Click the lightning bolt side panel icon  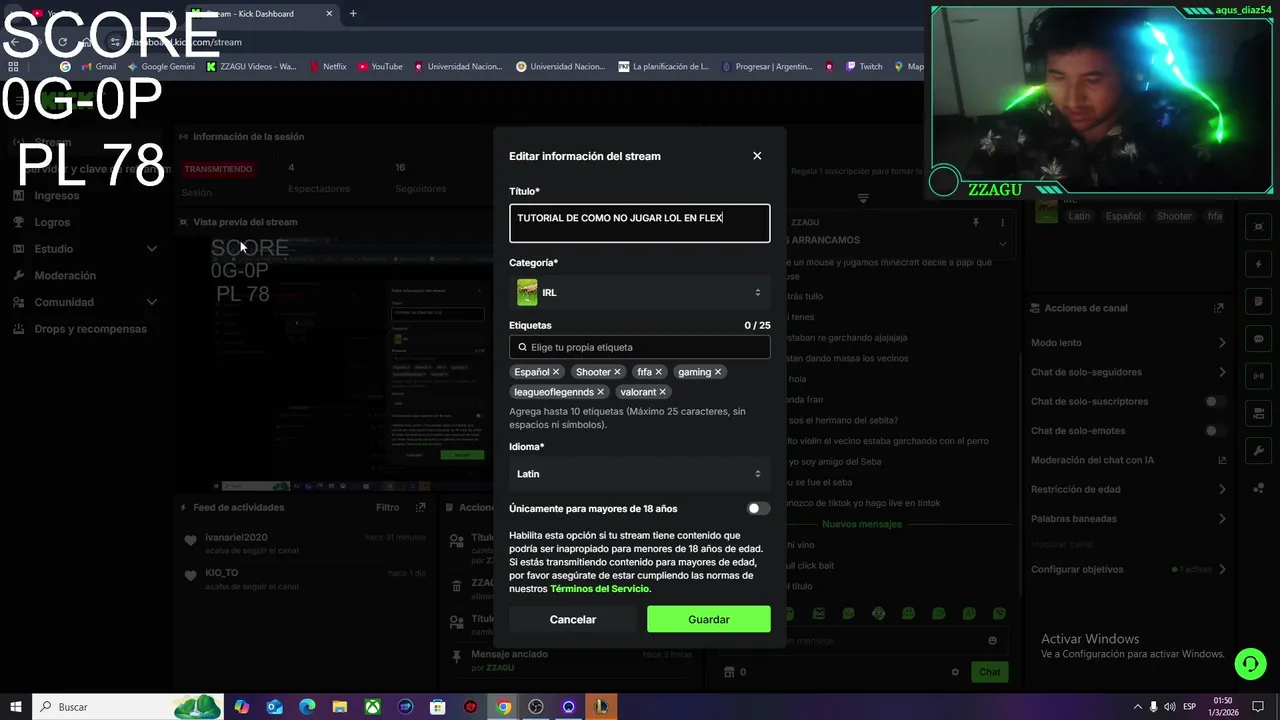pos(1259,264)
